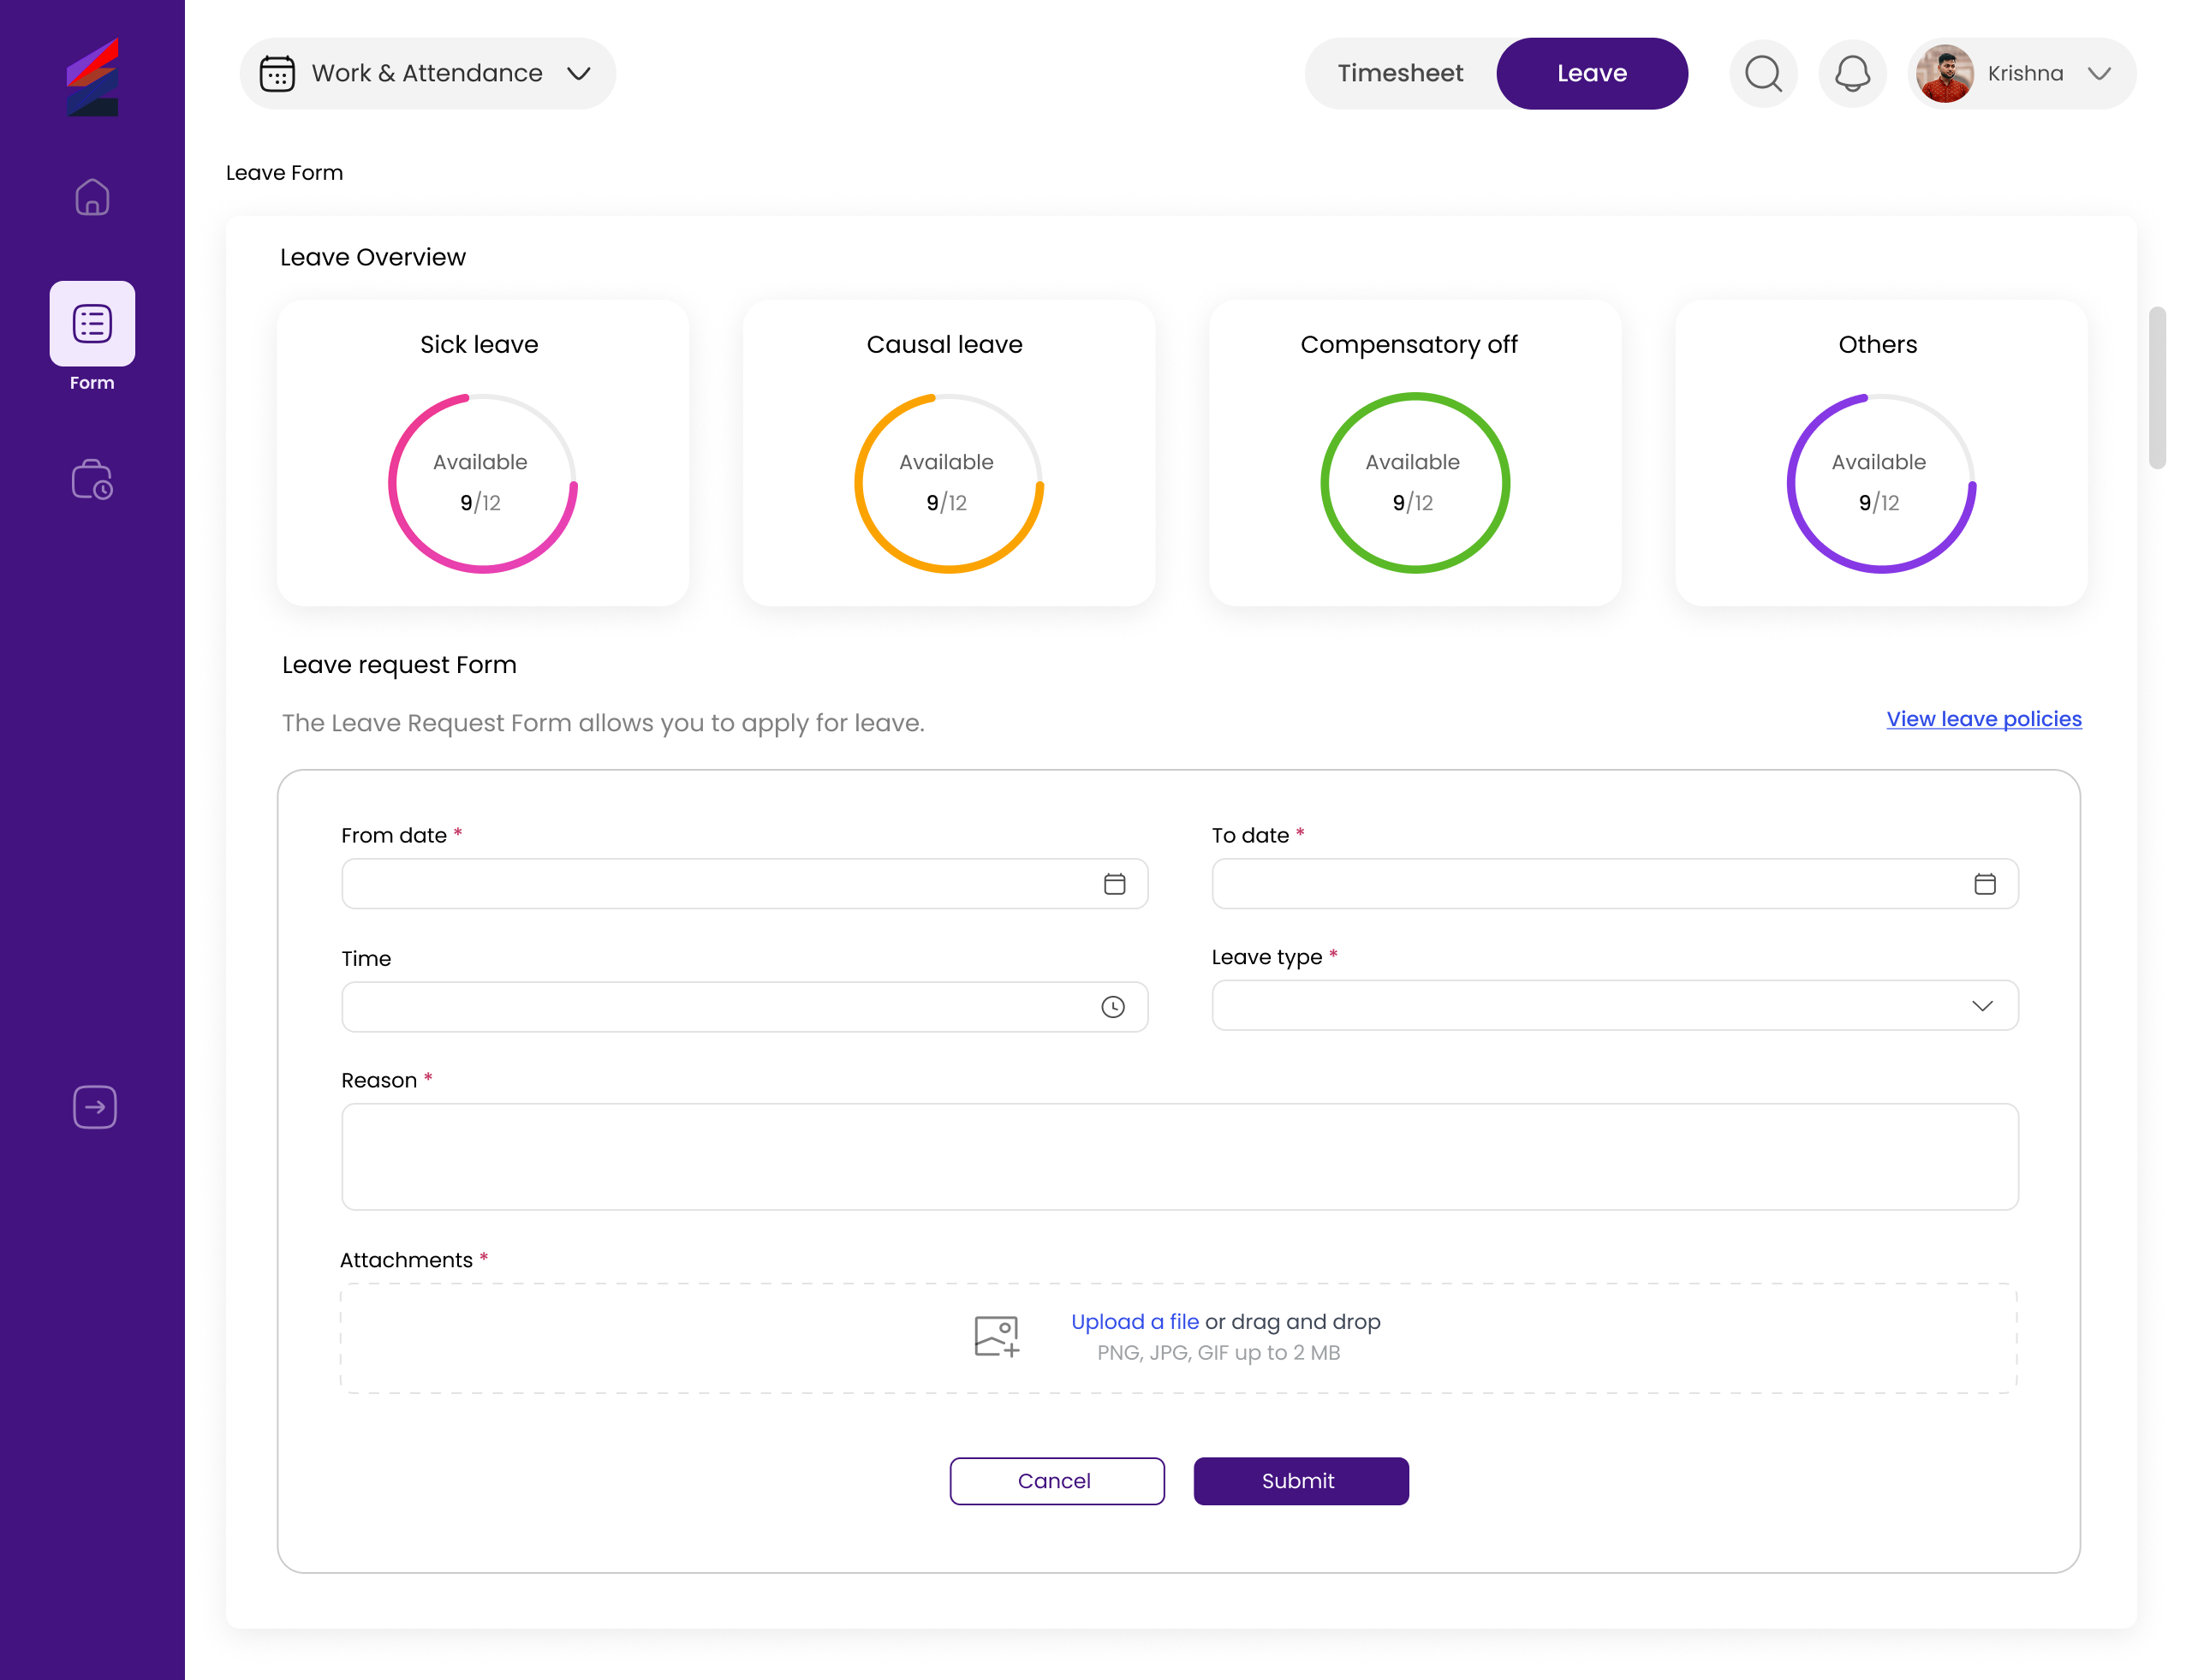
Task: Click the Time field clock icon
Action: (x=1112, y=1007)
